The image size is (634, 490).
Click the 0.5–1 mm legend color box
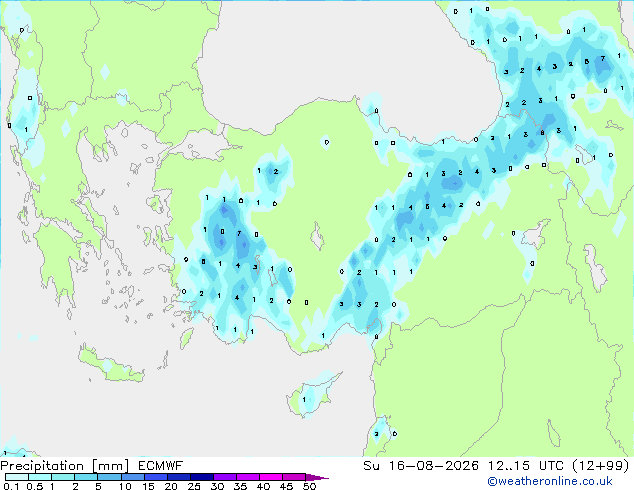(x=40, y=477)
